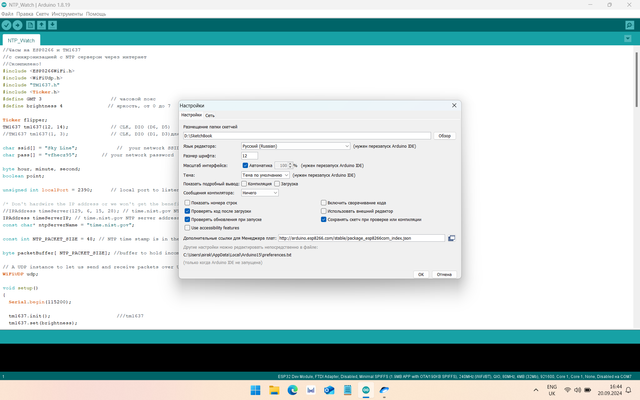
Task: Show hidden system tray icons chevron
Action: [x=536, y=391]
